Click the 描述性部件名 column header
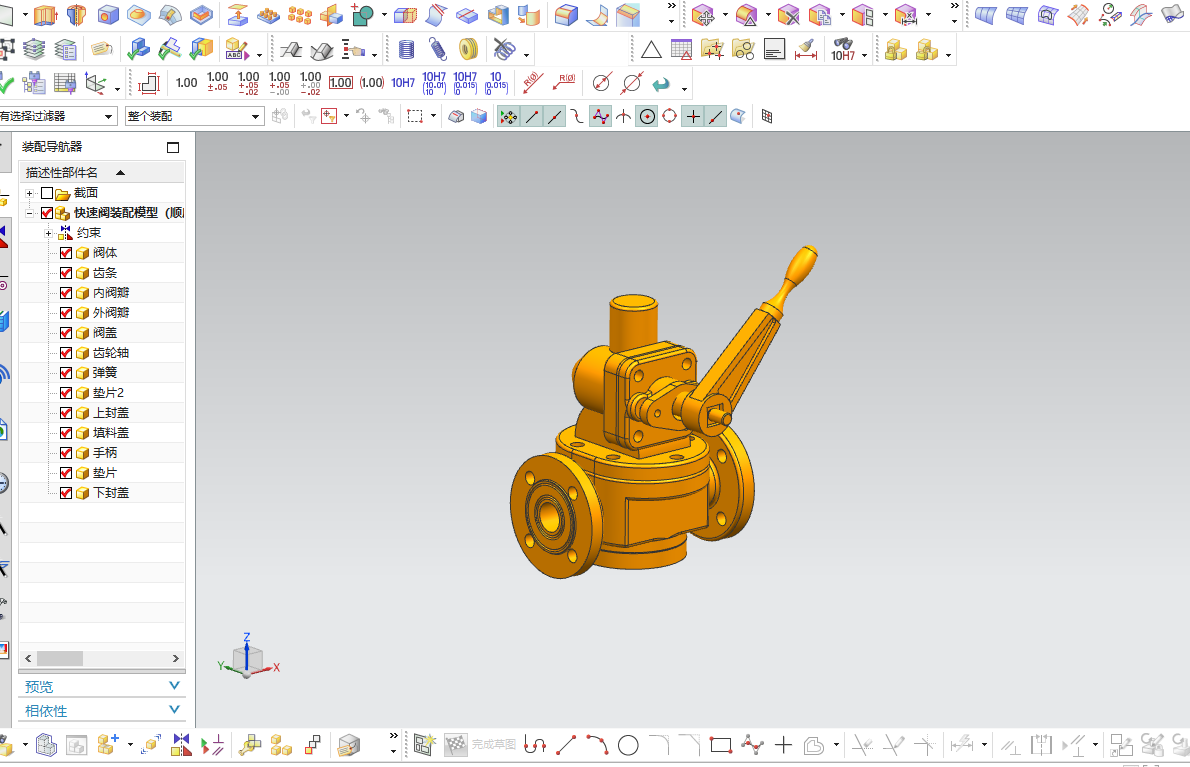Screen dimensions: 1190x767 point(63,172)
